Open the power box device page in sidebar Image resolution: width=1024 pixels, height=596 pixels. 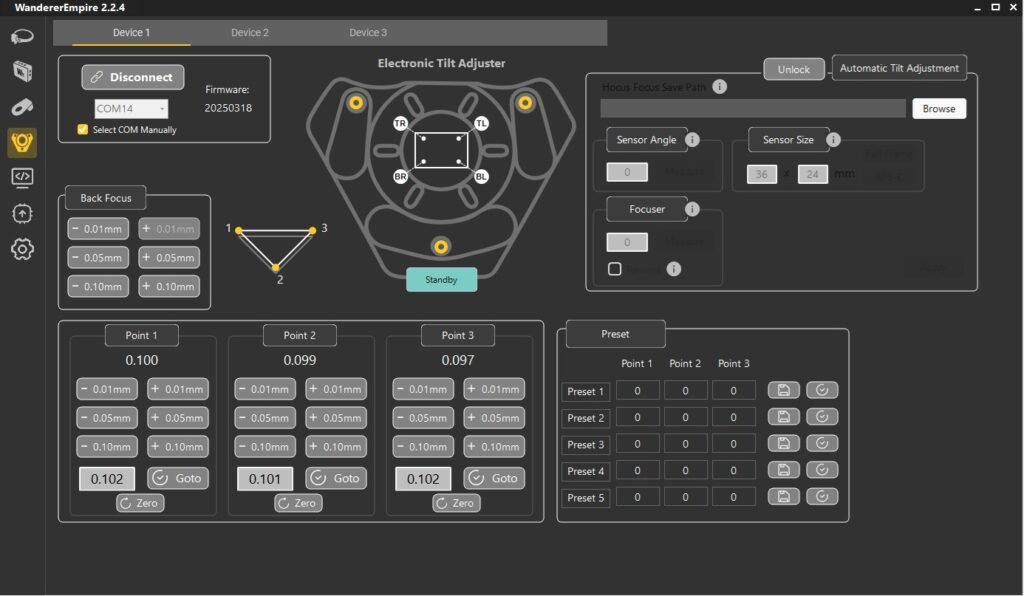coord(22,71)
